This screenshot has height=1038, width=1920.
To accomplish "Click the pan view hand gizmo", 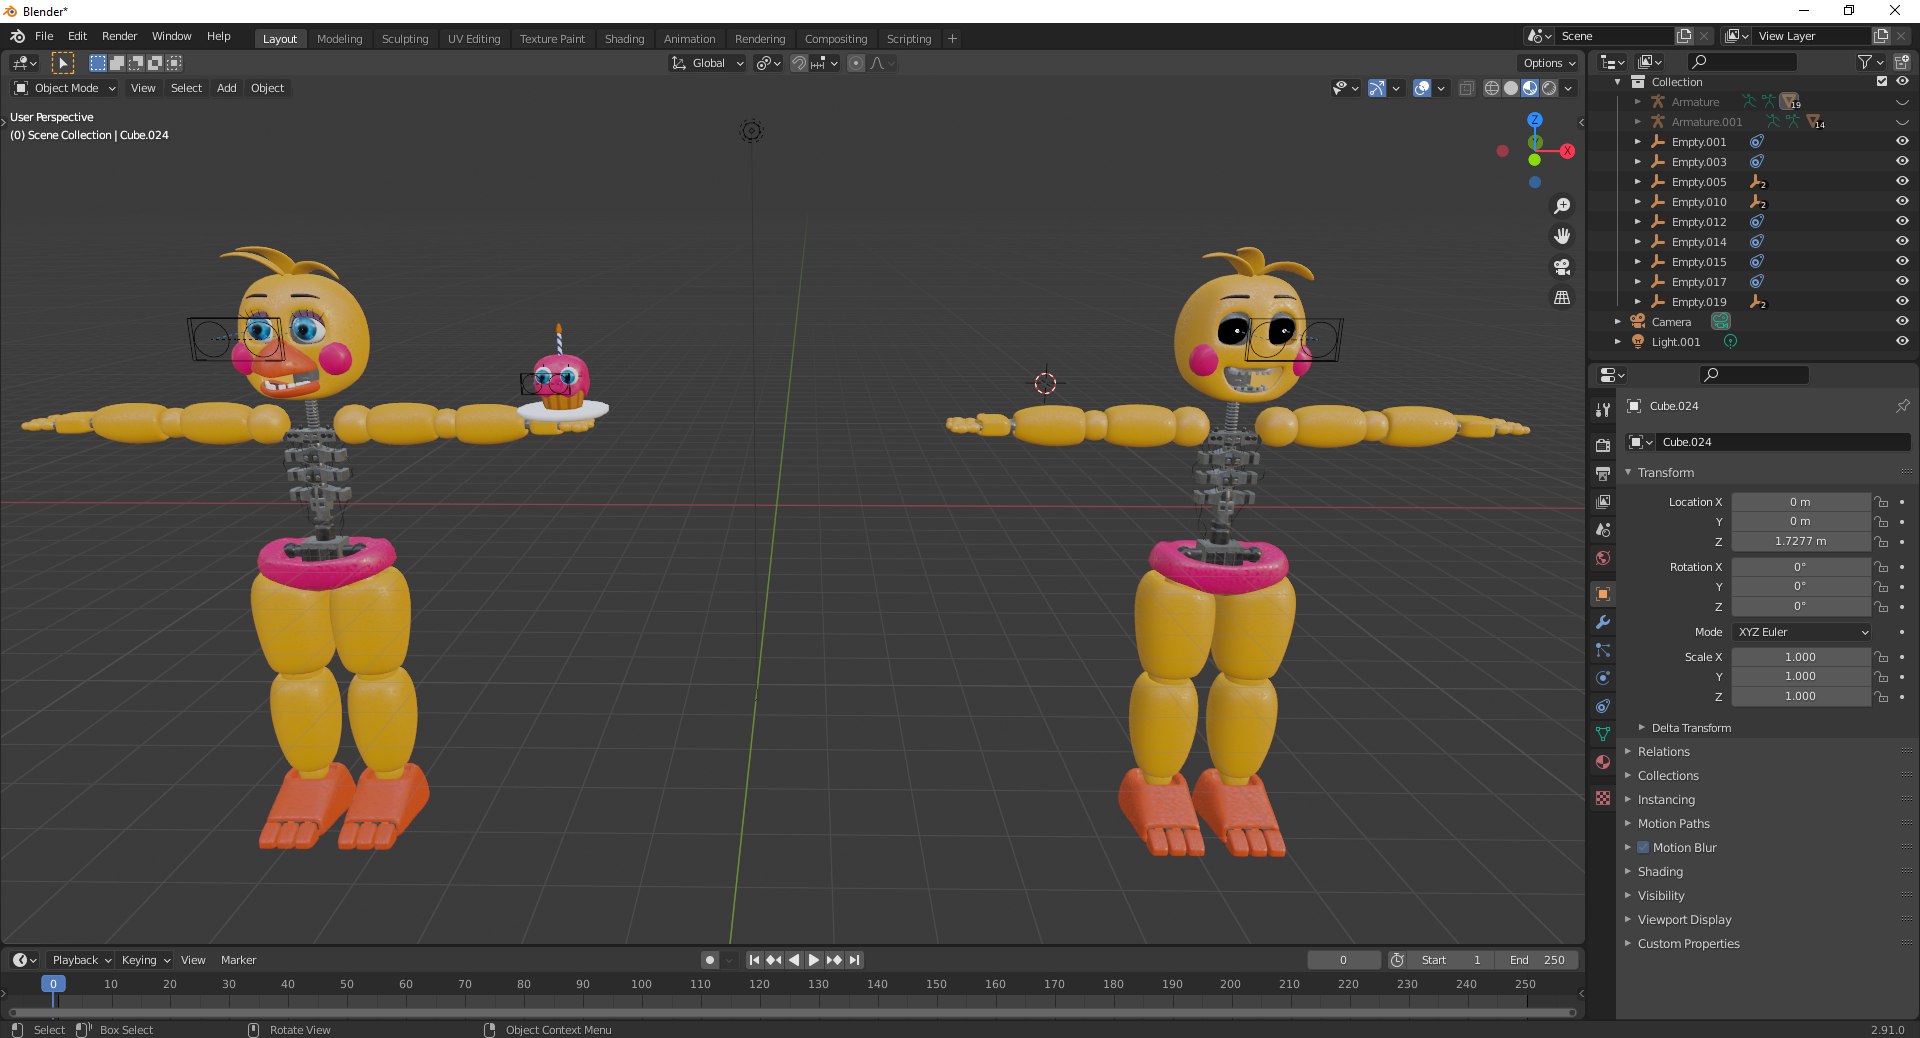I will (1562, 236).
